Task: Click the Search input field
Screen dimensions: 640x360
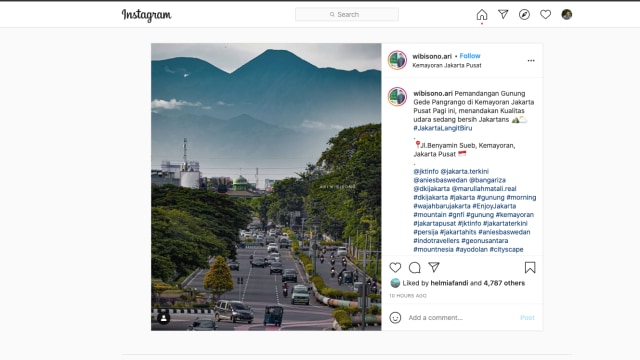Action: point(347,14)
